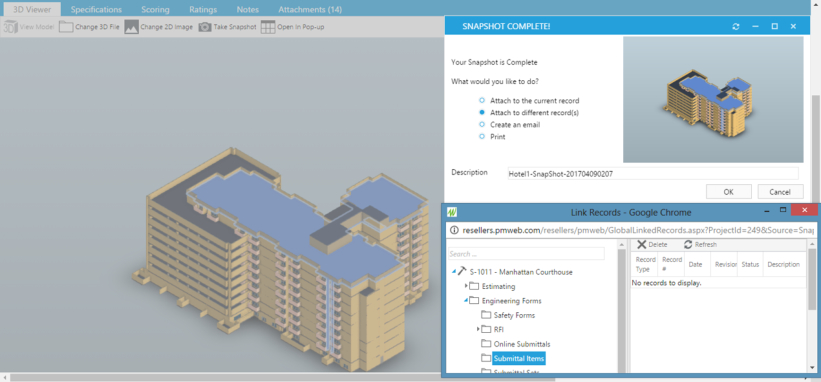The height and width of the screenshot is (382, 821).
Task: Select Attach to the current record
Action: [x=482, y=100]
